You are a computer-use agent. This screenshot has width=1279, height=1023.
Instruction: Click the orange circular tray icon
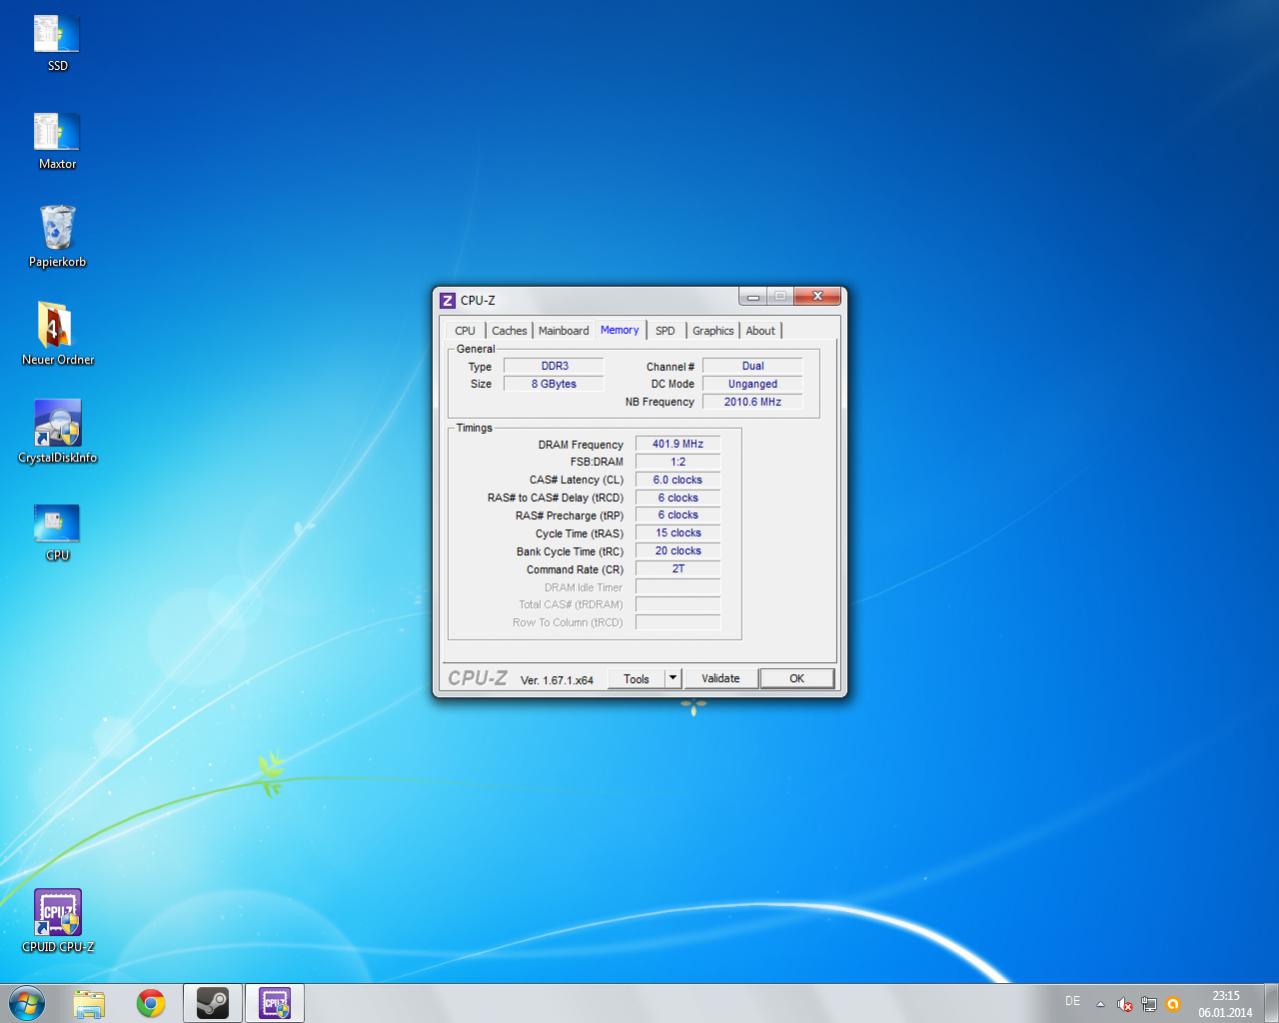coord(1173,1004)
